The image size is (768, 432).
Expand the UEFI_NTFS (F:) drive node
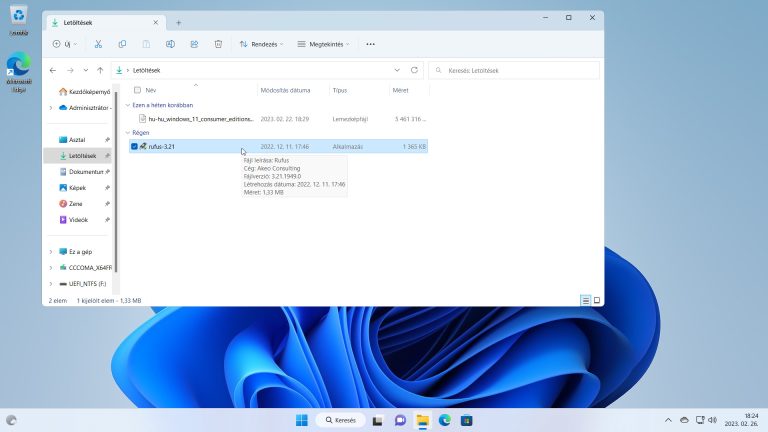tap(51, 284)
